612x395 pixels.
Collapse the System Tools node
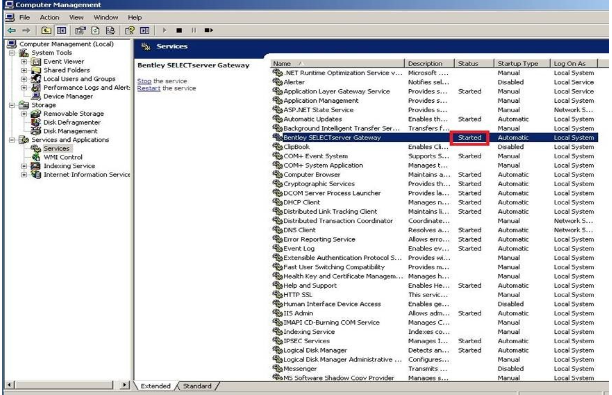point(12,53)
